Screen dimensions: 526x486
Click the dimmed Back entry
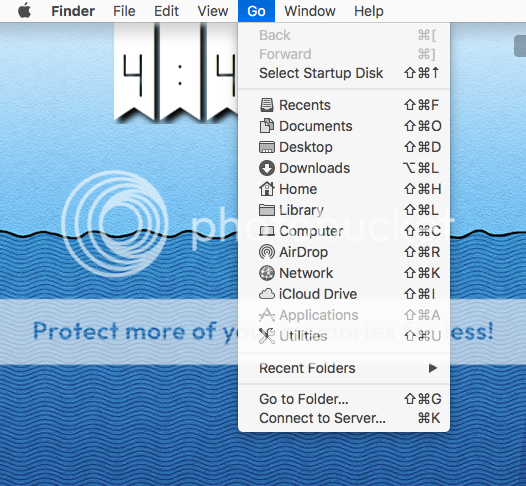pos(344,35)
